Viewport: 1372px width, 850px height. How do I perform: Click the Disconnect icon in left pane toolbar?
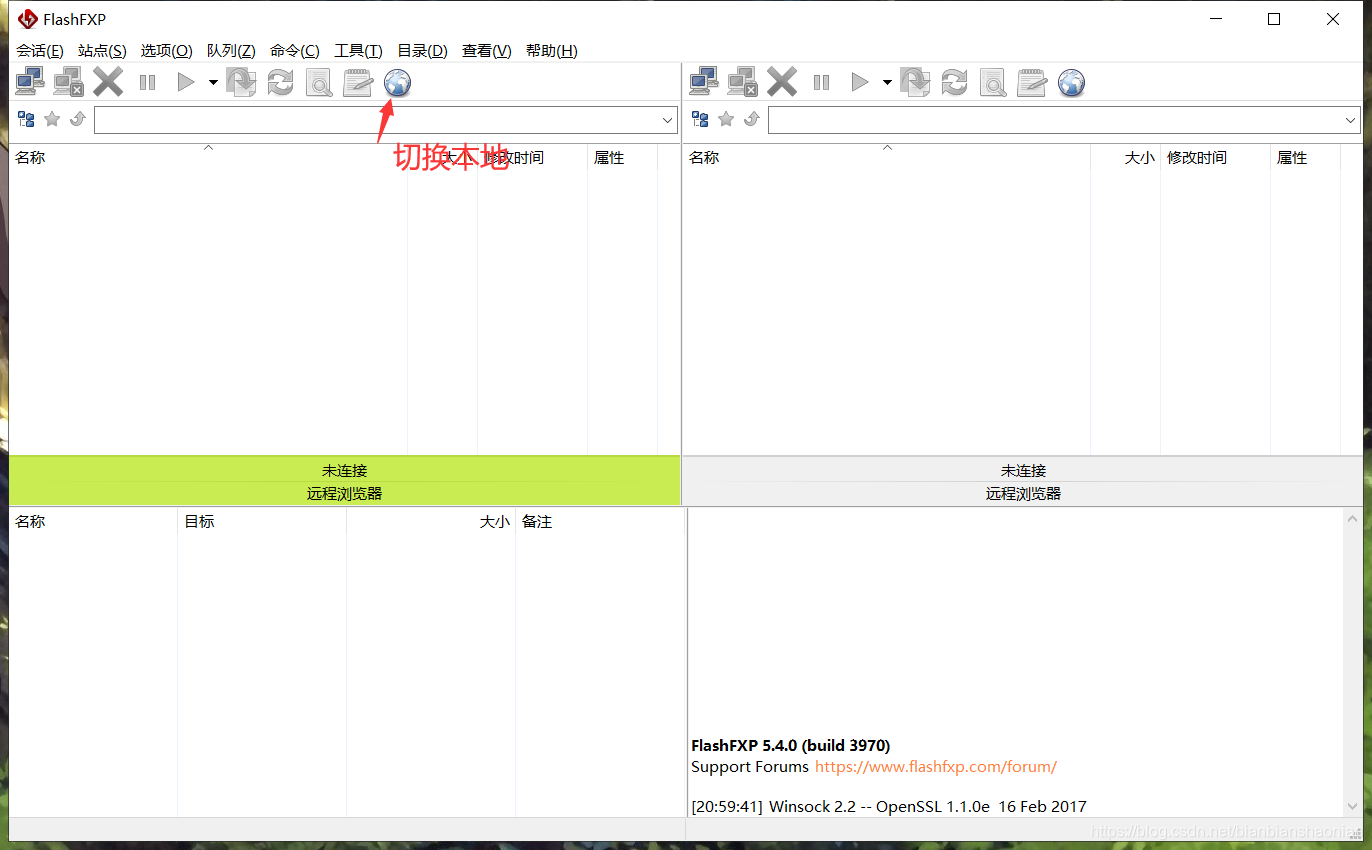click(x=68, y=82)
